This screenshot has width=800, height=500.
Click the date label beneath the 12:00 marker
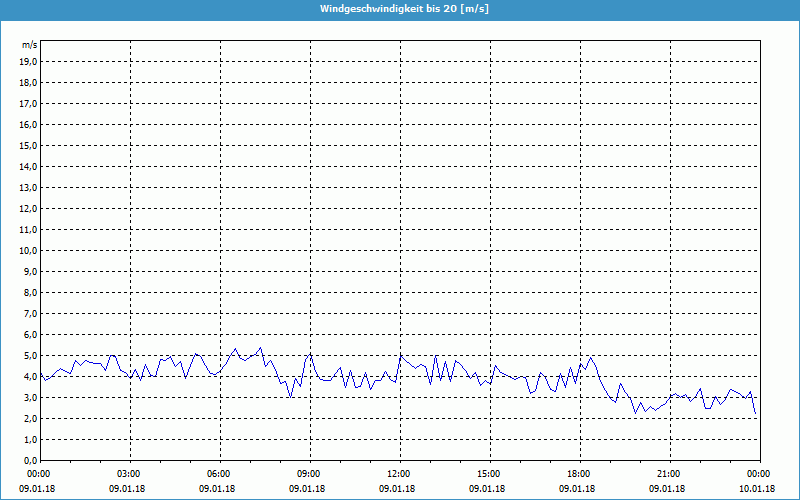399,489
